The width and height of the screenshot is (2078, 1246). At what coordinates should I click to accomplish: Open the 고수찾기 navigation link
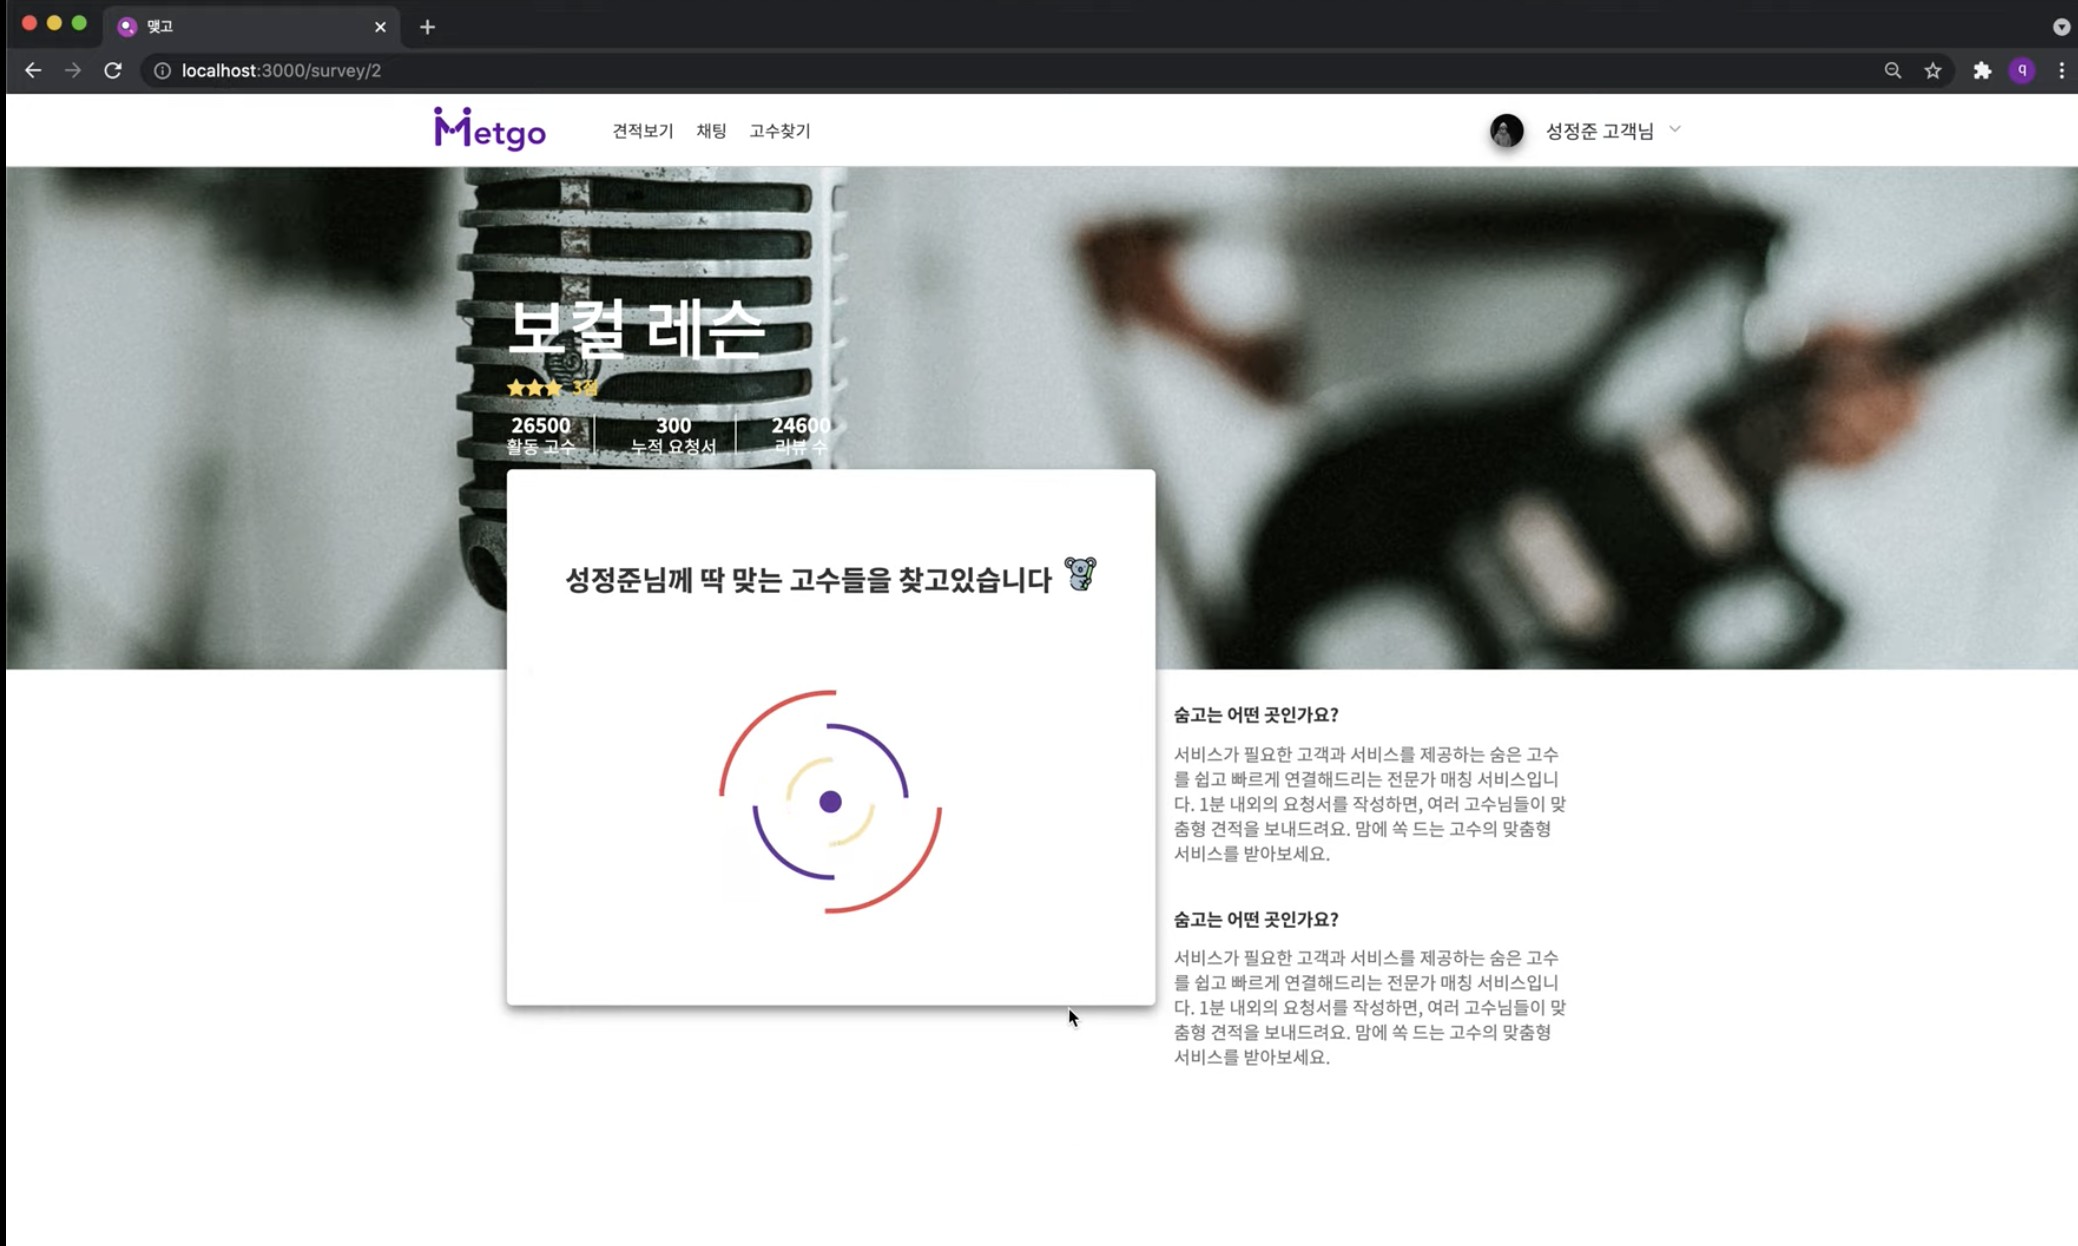click(780, 131)
